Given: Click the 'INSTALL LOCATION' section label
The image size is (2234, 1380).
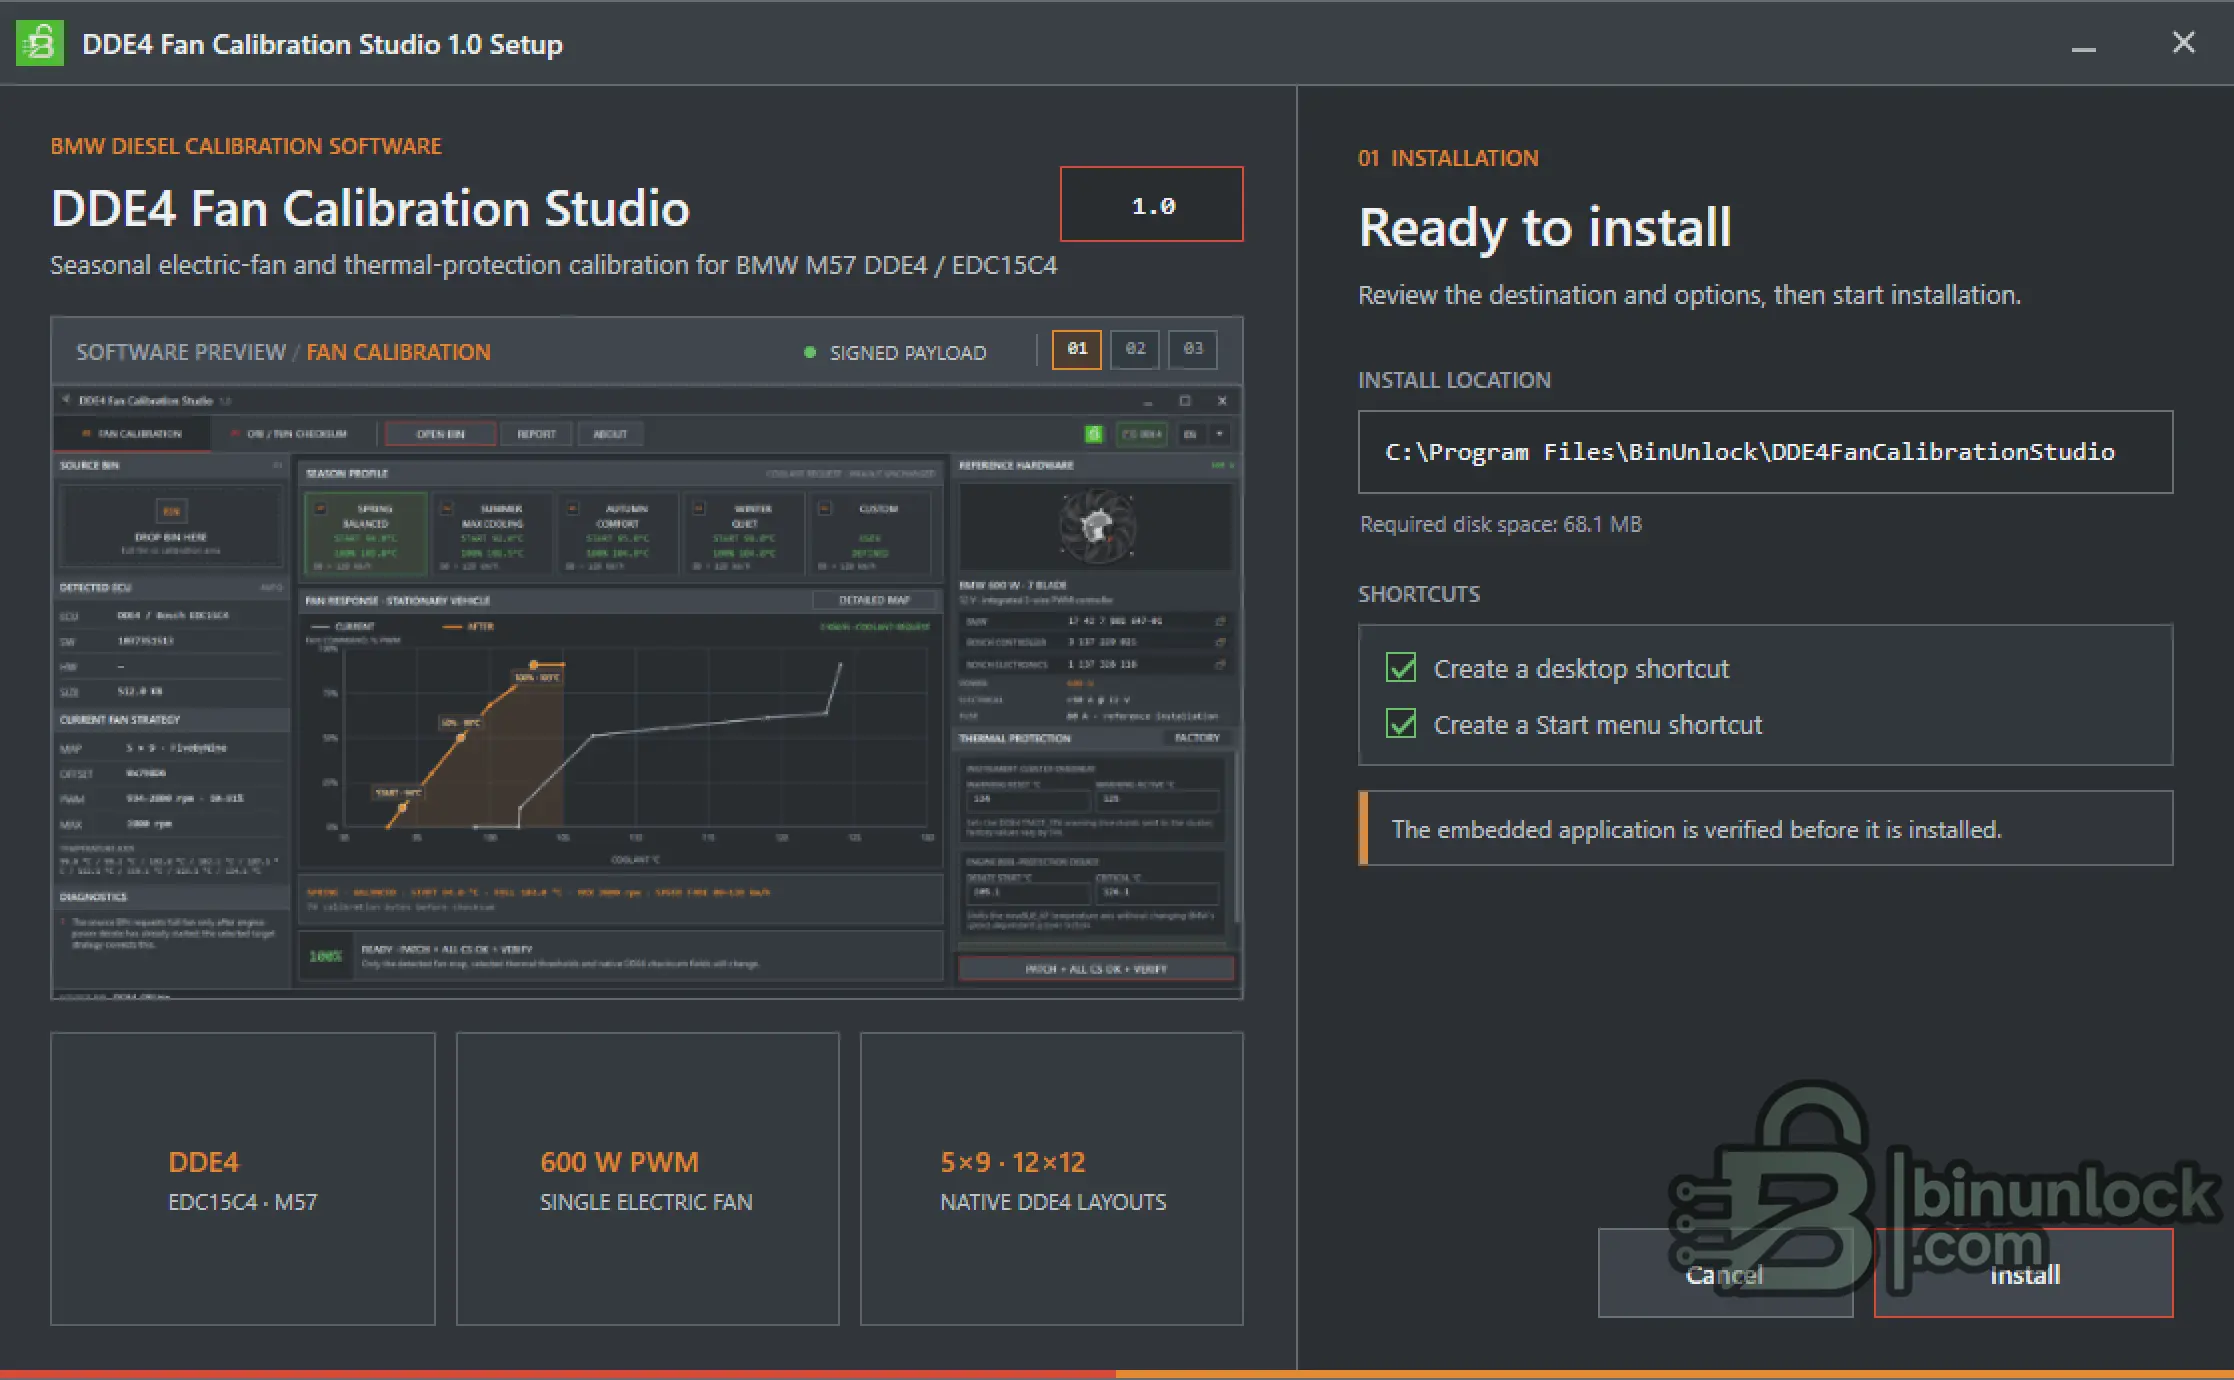Looking at the screenshot, I should click(x=1454, y=380).
